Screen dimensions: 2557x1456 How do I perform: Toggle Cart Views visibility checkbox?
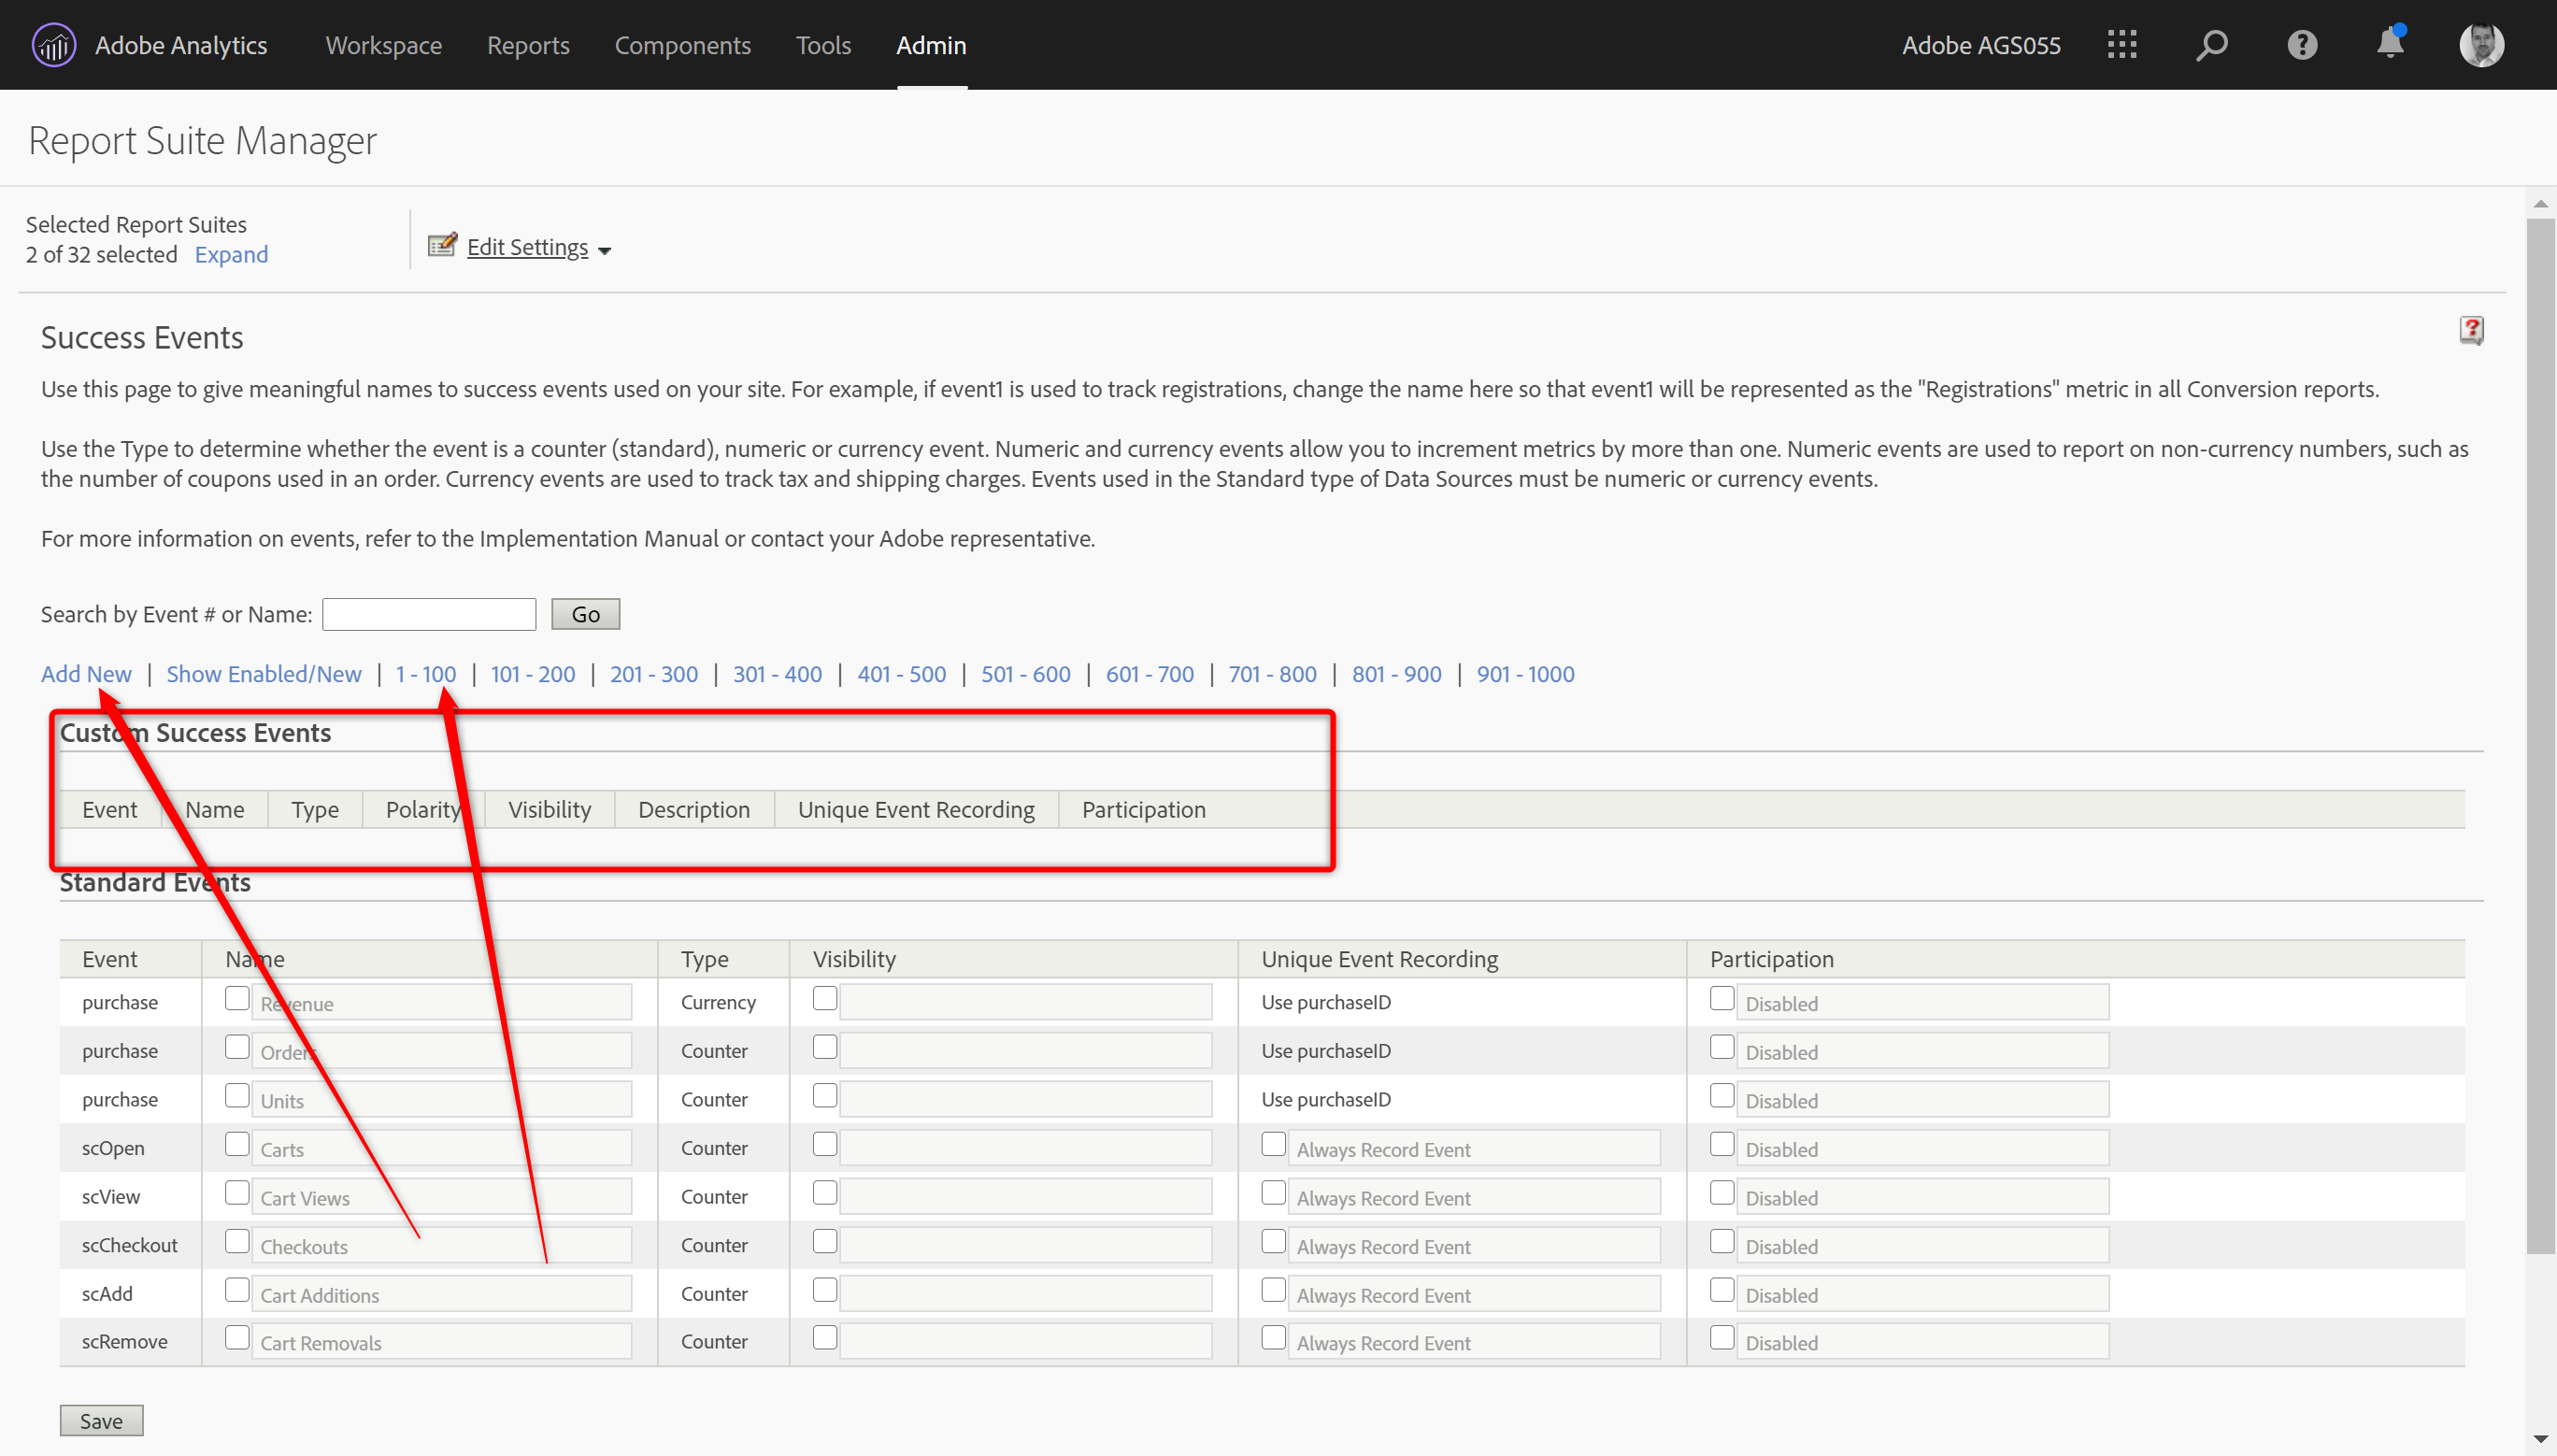click(x=825, y=1193)
